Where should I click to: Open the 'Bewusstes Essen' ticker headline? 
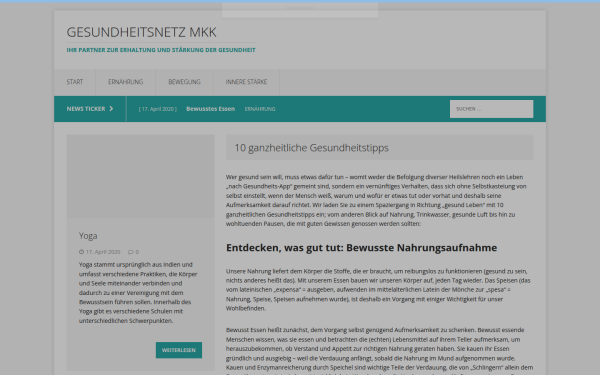tap(210, 109)
